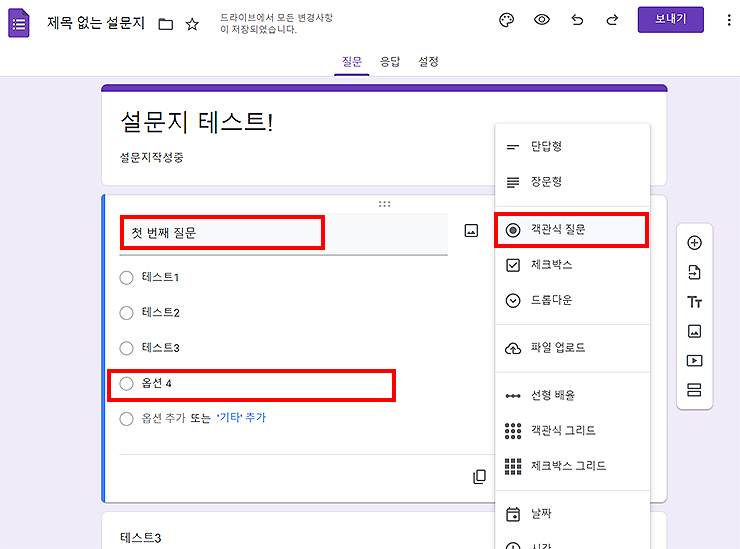This screenshot has width=740, height=549.
Task: Edit the form description 설문지작성중
Action: [x=151, y=158]
